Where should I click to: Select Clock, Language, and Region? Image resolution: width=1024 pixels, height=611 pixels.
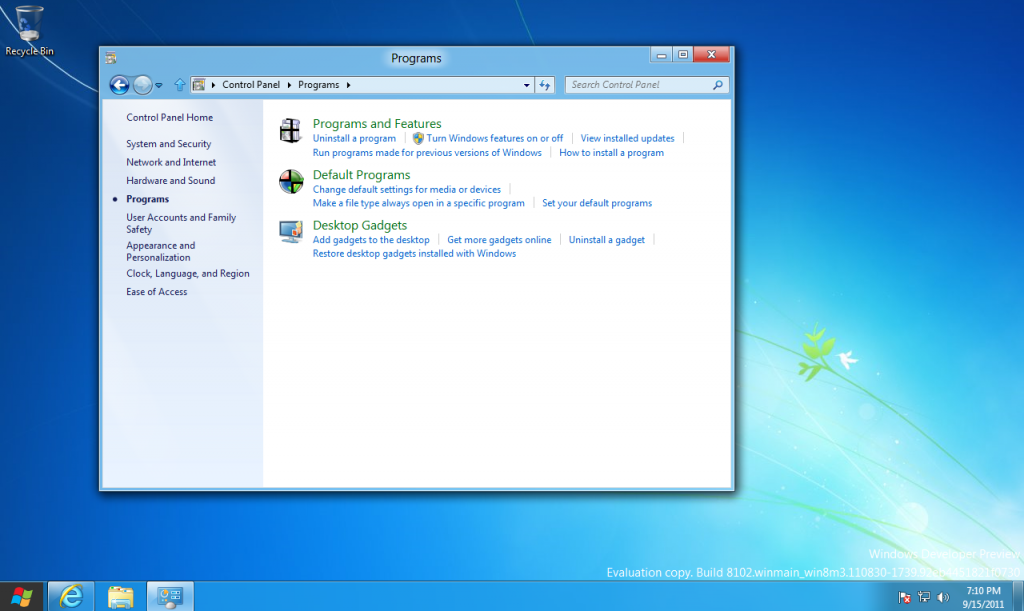tap(187, 273)
